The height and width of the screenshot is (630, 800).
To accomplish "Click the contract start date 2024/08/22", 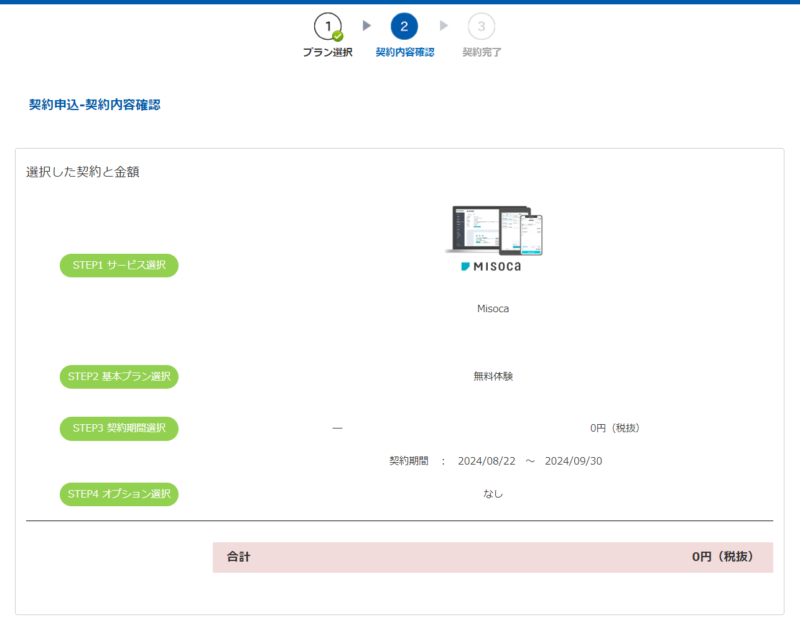I will pos(486,461).
